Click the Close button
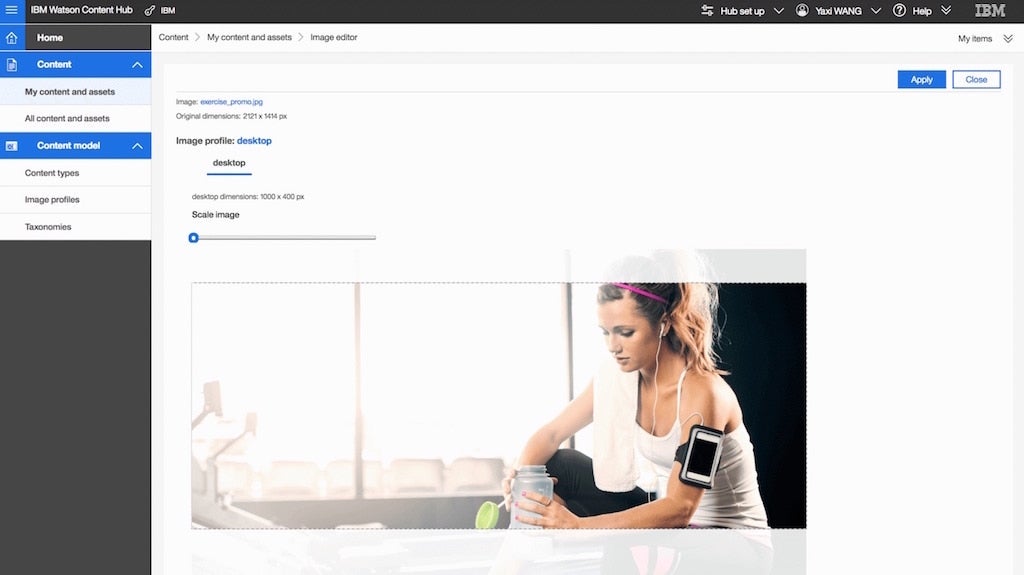Viewport: 1024px width, 575px height. click(x=976, y=79)
